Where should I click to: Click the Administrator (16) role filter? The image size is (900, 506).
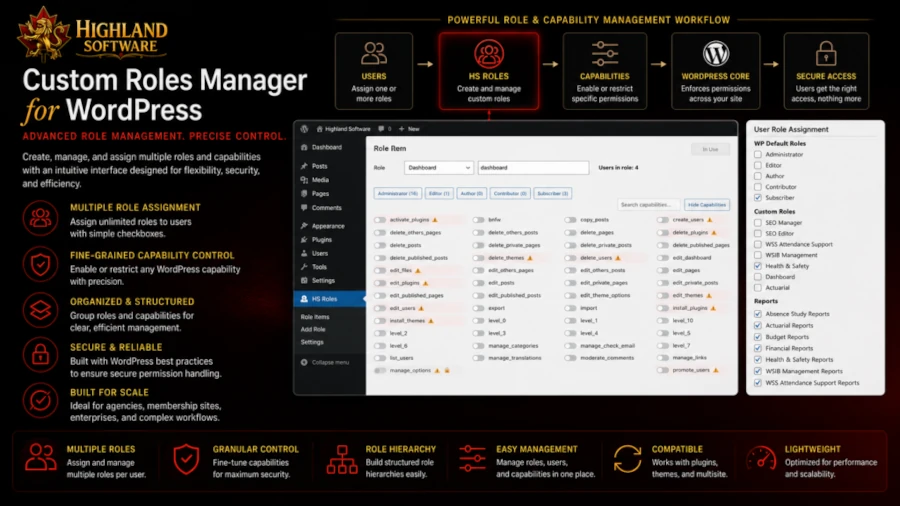click(398, 193)
